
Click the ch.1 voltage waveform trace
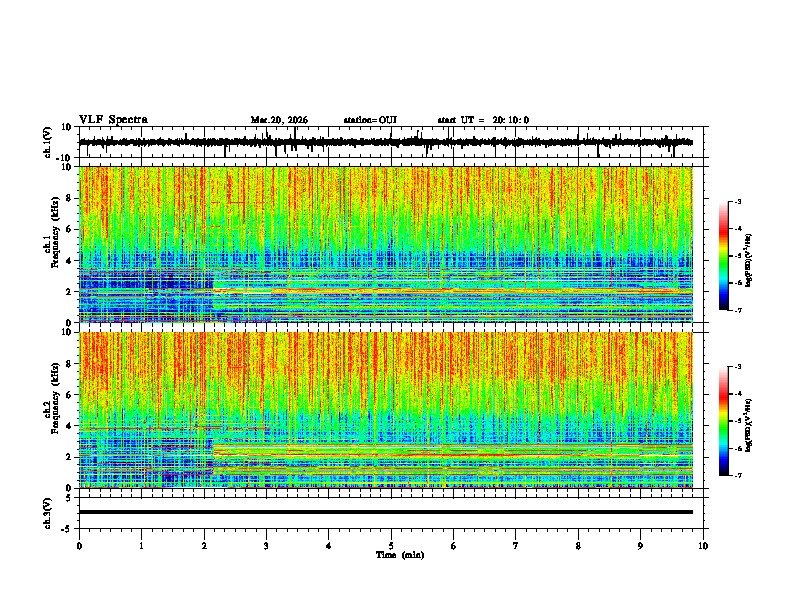tap(385, 142)
